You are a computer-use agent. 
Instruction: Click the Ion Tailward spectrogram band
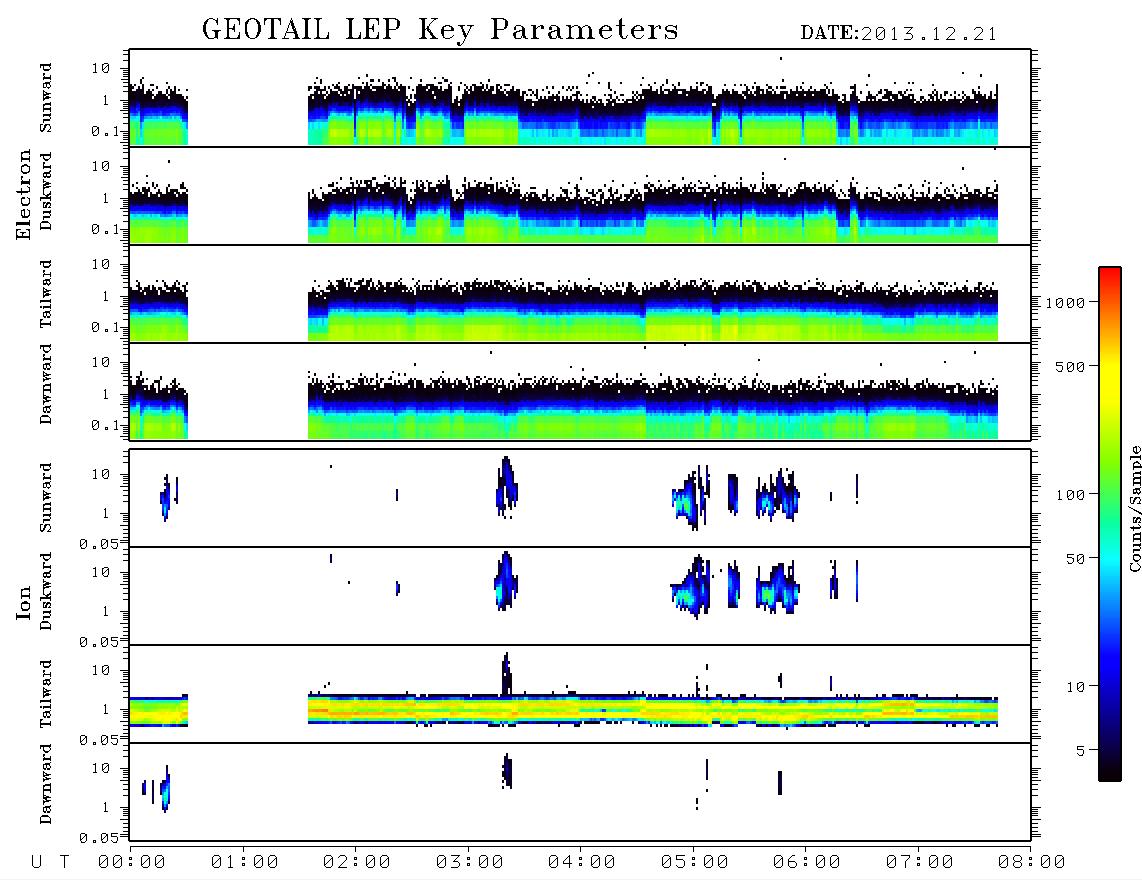pyautogui.click(x=653, y=710)
